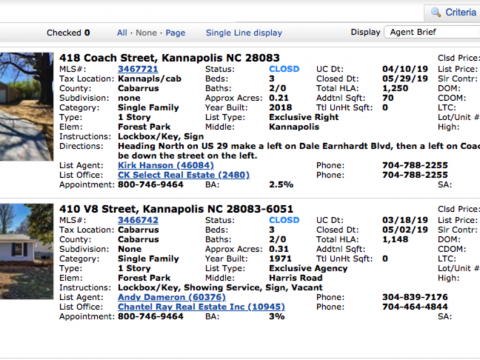
Task: Click Lockbox/Key, Sign instructions text
Action: click(x=161, y=137)
